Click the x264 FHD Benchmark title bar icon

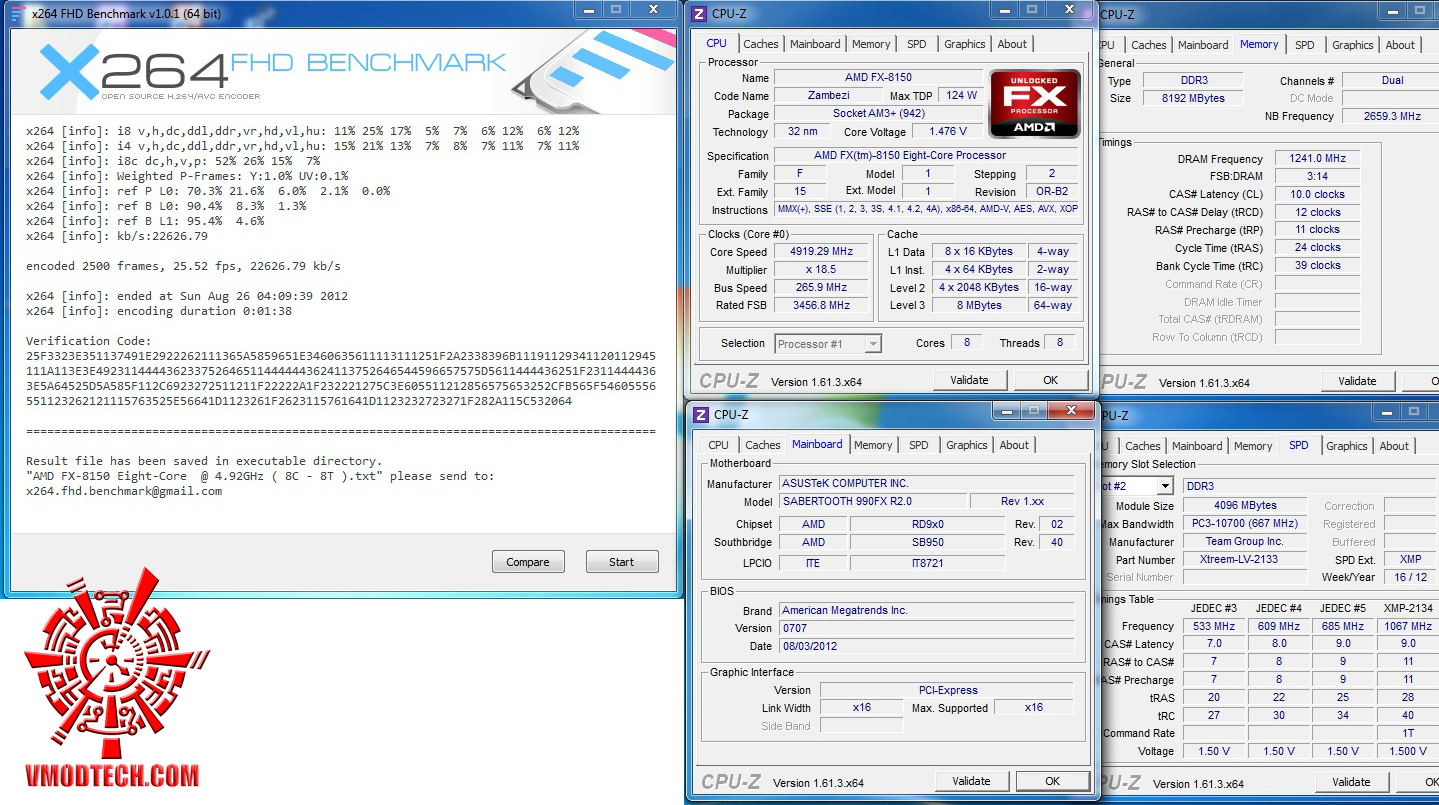tap(19, 13)
